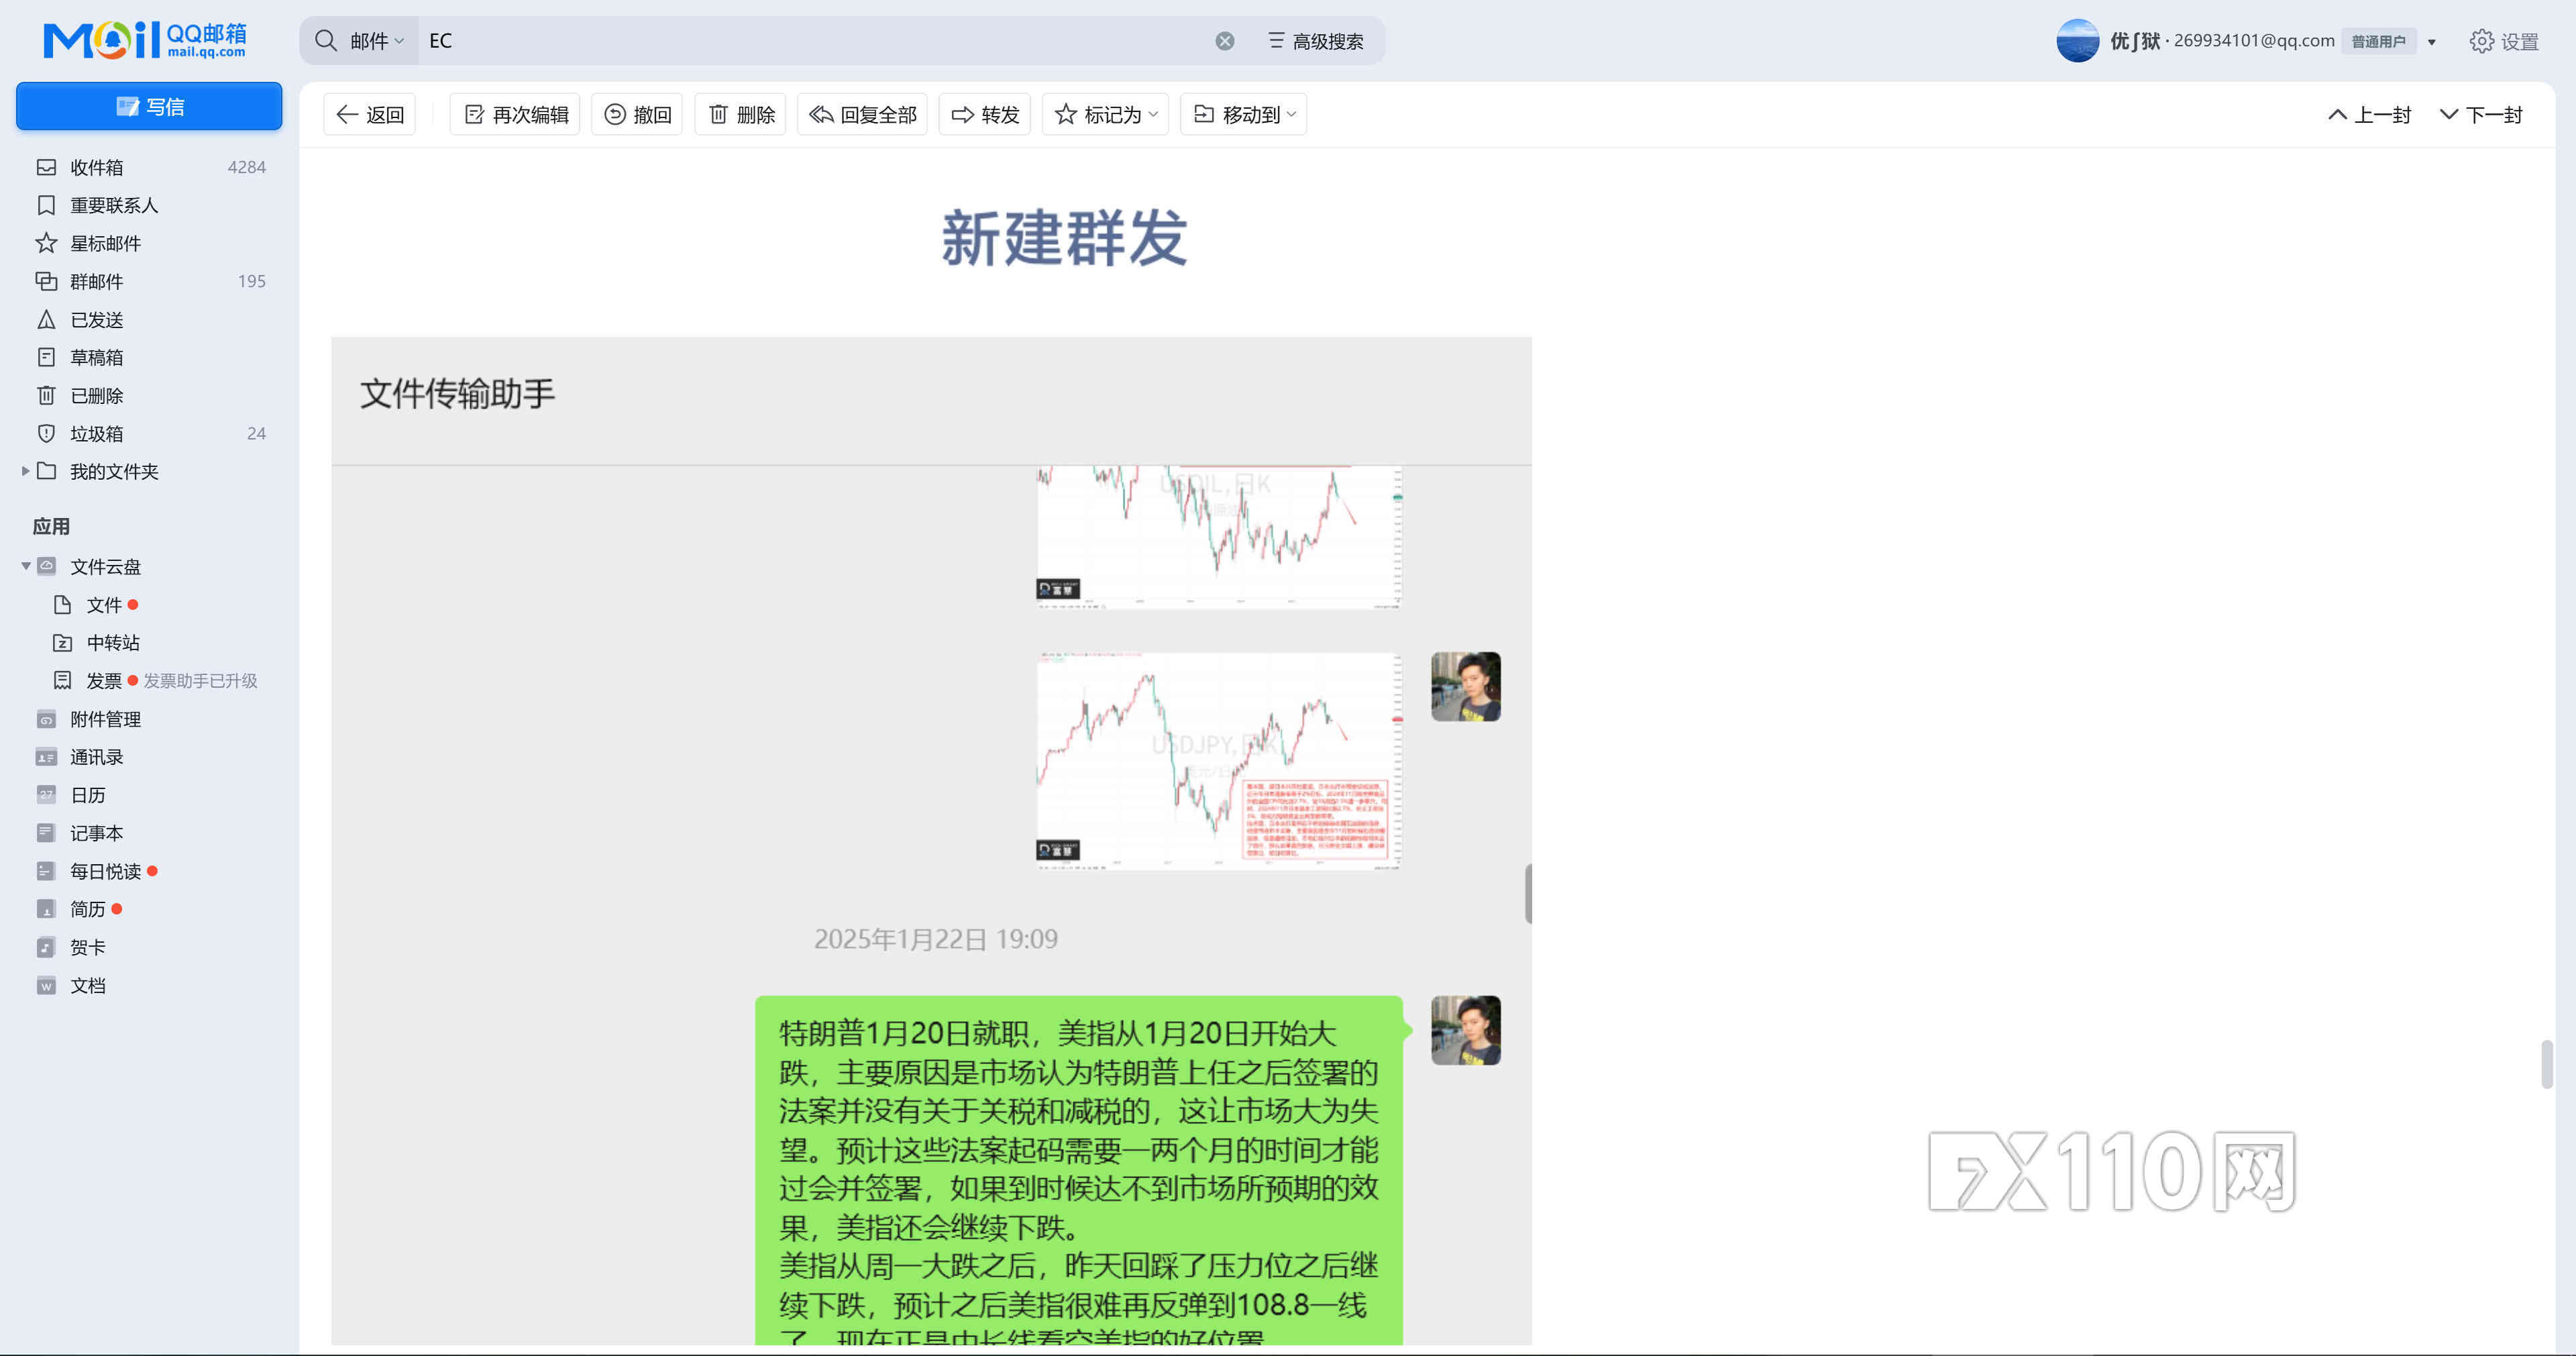The width and height of the screenshot is (2576, 1356).
Task: Click 转发 to forward the email
Action: click(985, 115)
